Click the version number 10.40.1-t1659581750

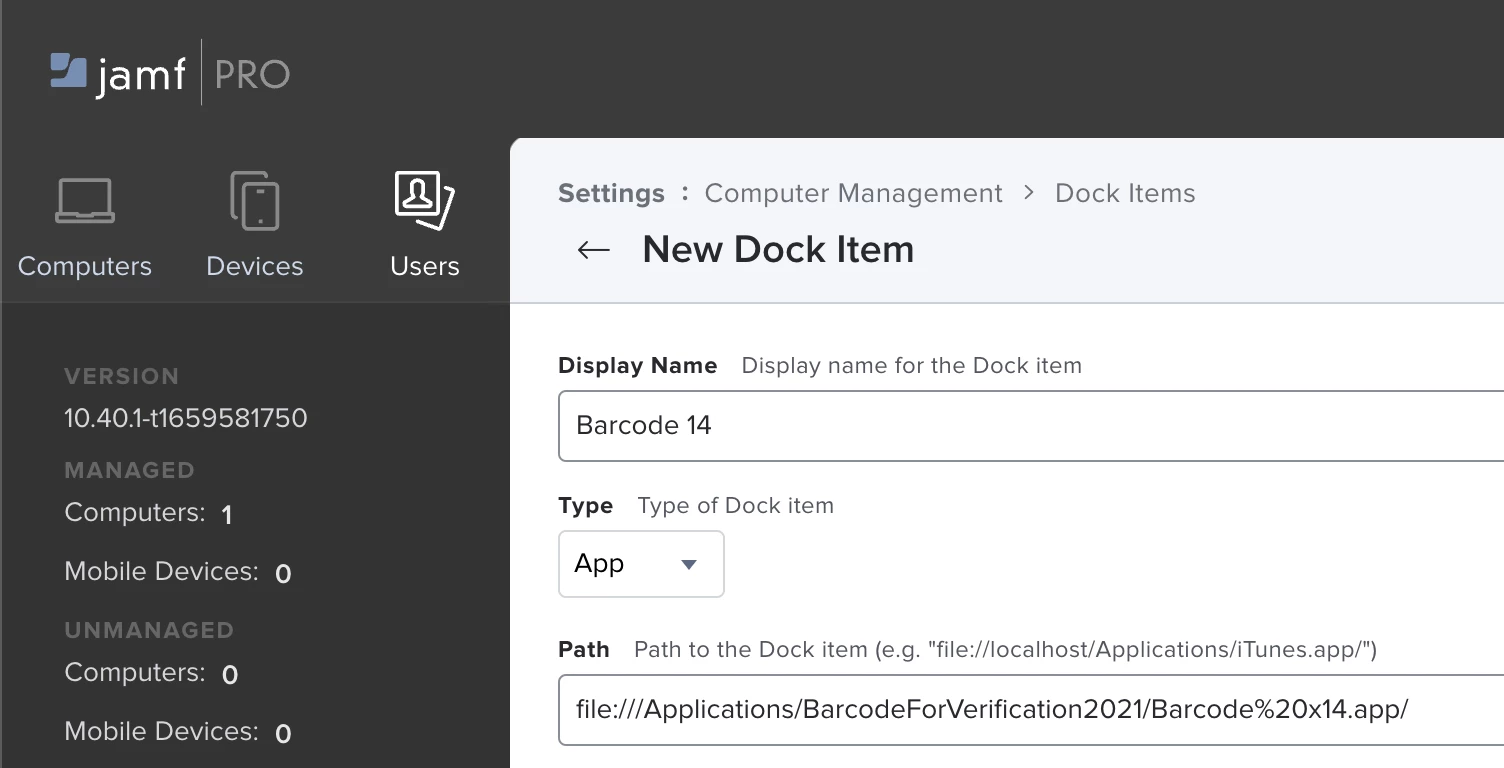186,418
